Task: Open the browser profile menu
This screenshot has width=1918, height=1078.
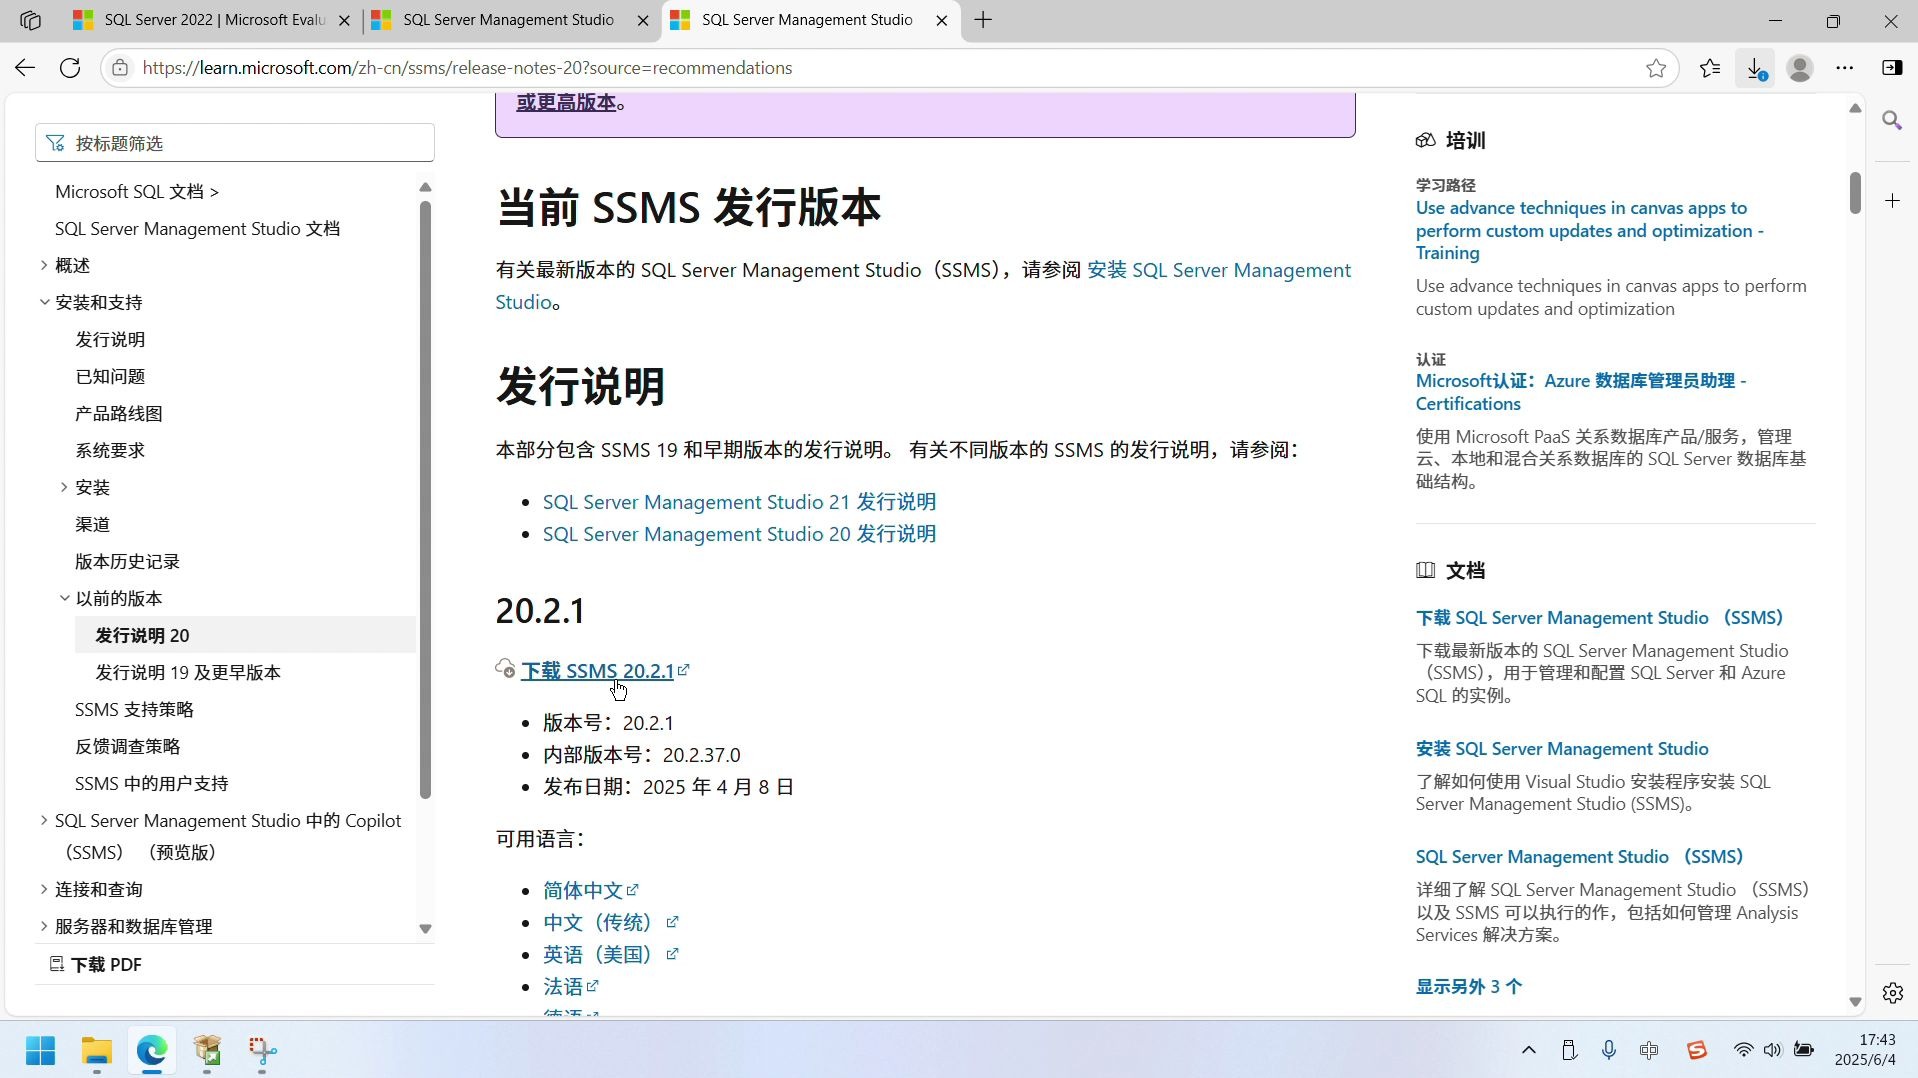Action: point(1800,67)
